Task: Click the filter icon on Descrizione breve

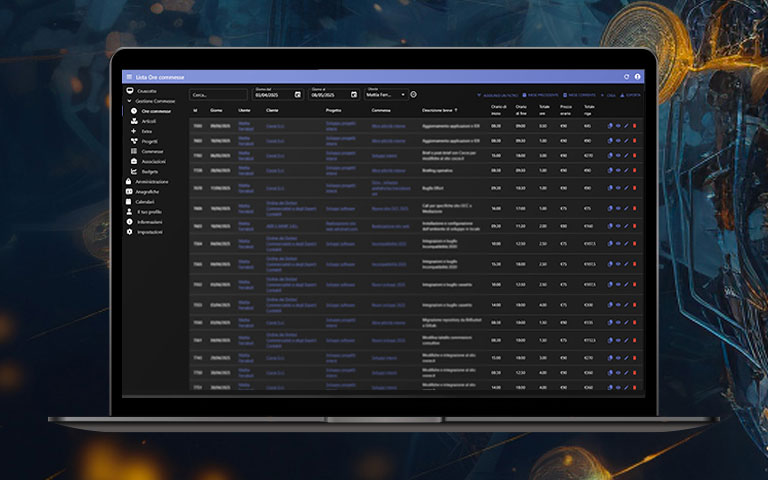Action: pos(456,110)
